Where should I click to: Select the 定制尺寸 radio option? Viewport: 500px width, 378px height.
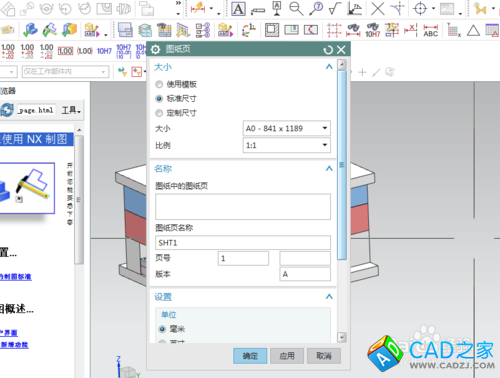(x=159, y=113)
